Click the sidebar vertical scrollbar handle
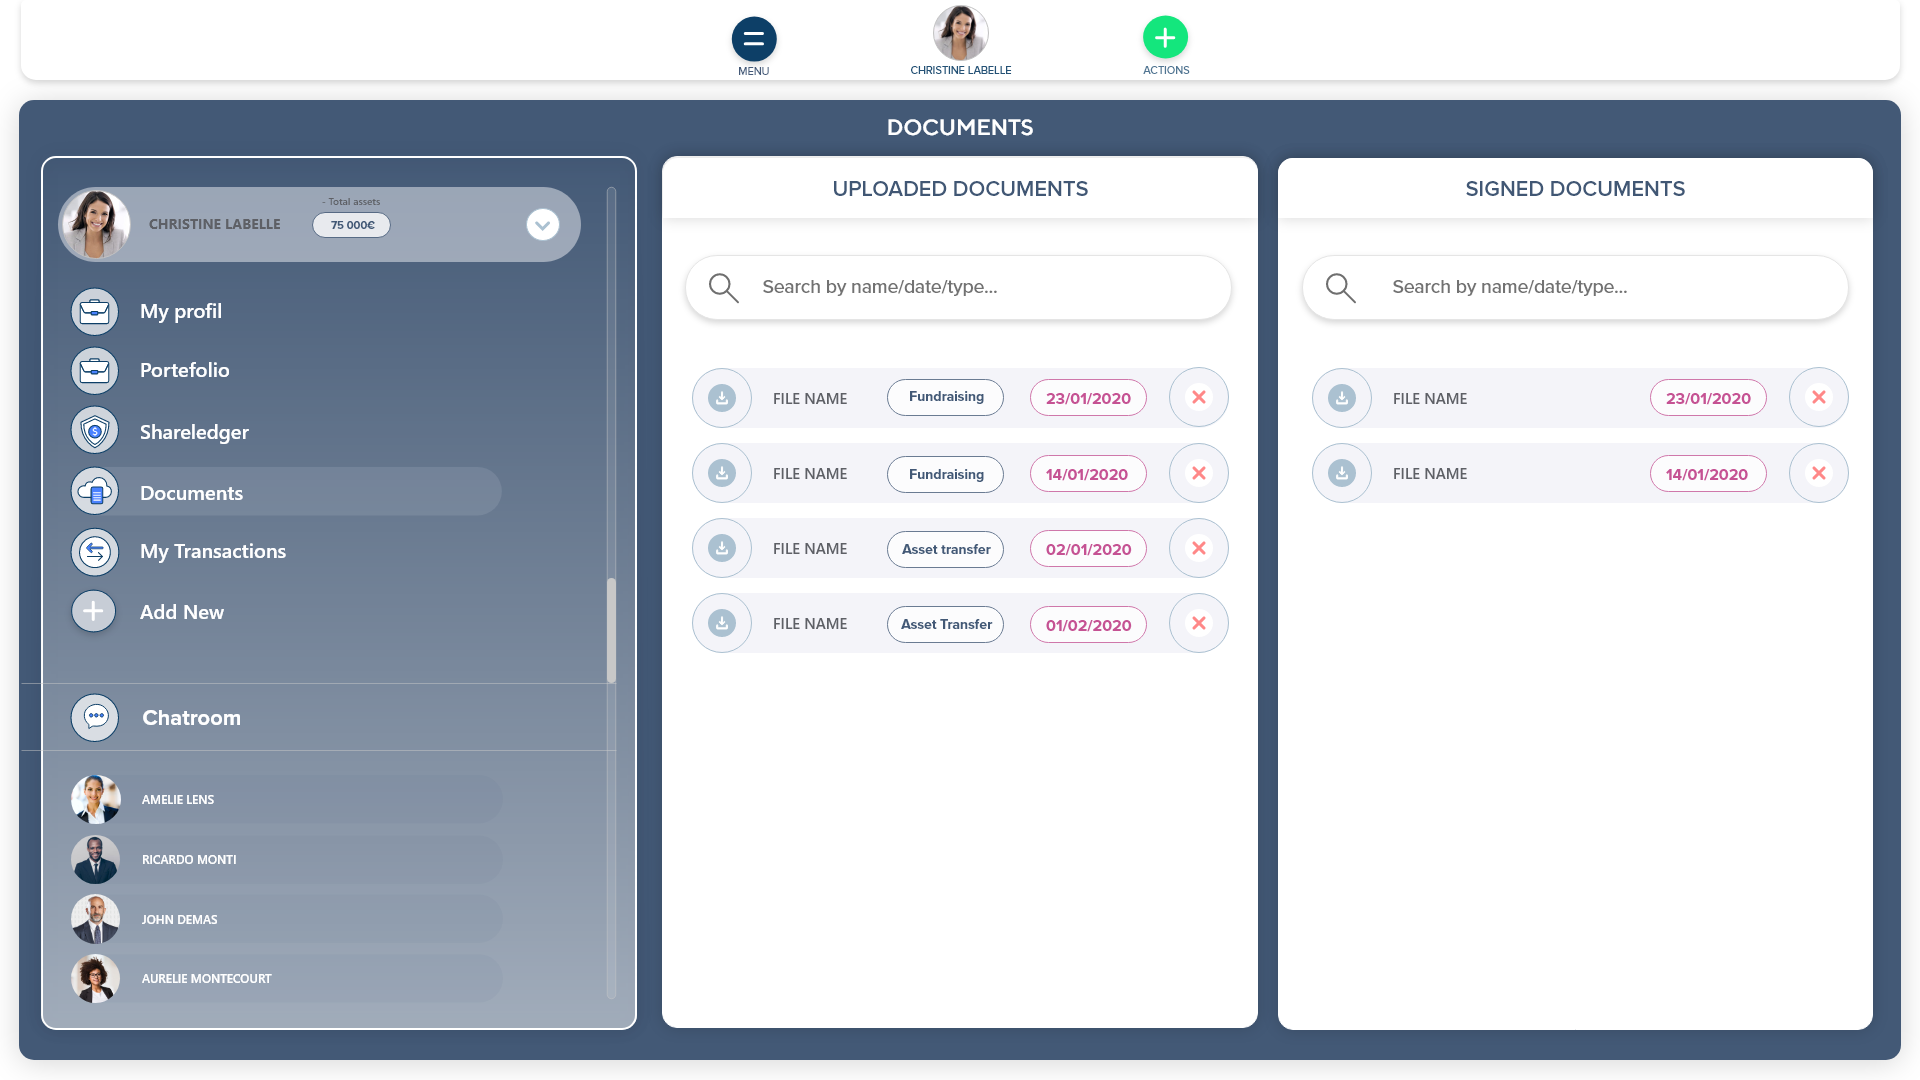Screen dimensions: 1920x1080 611,630
